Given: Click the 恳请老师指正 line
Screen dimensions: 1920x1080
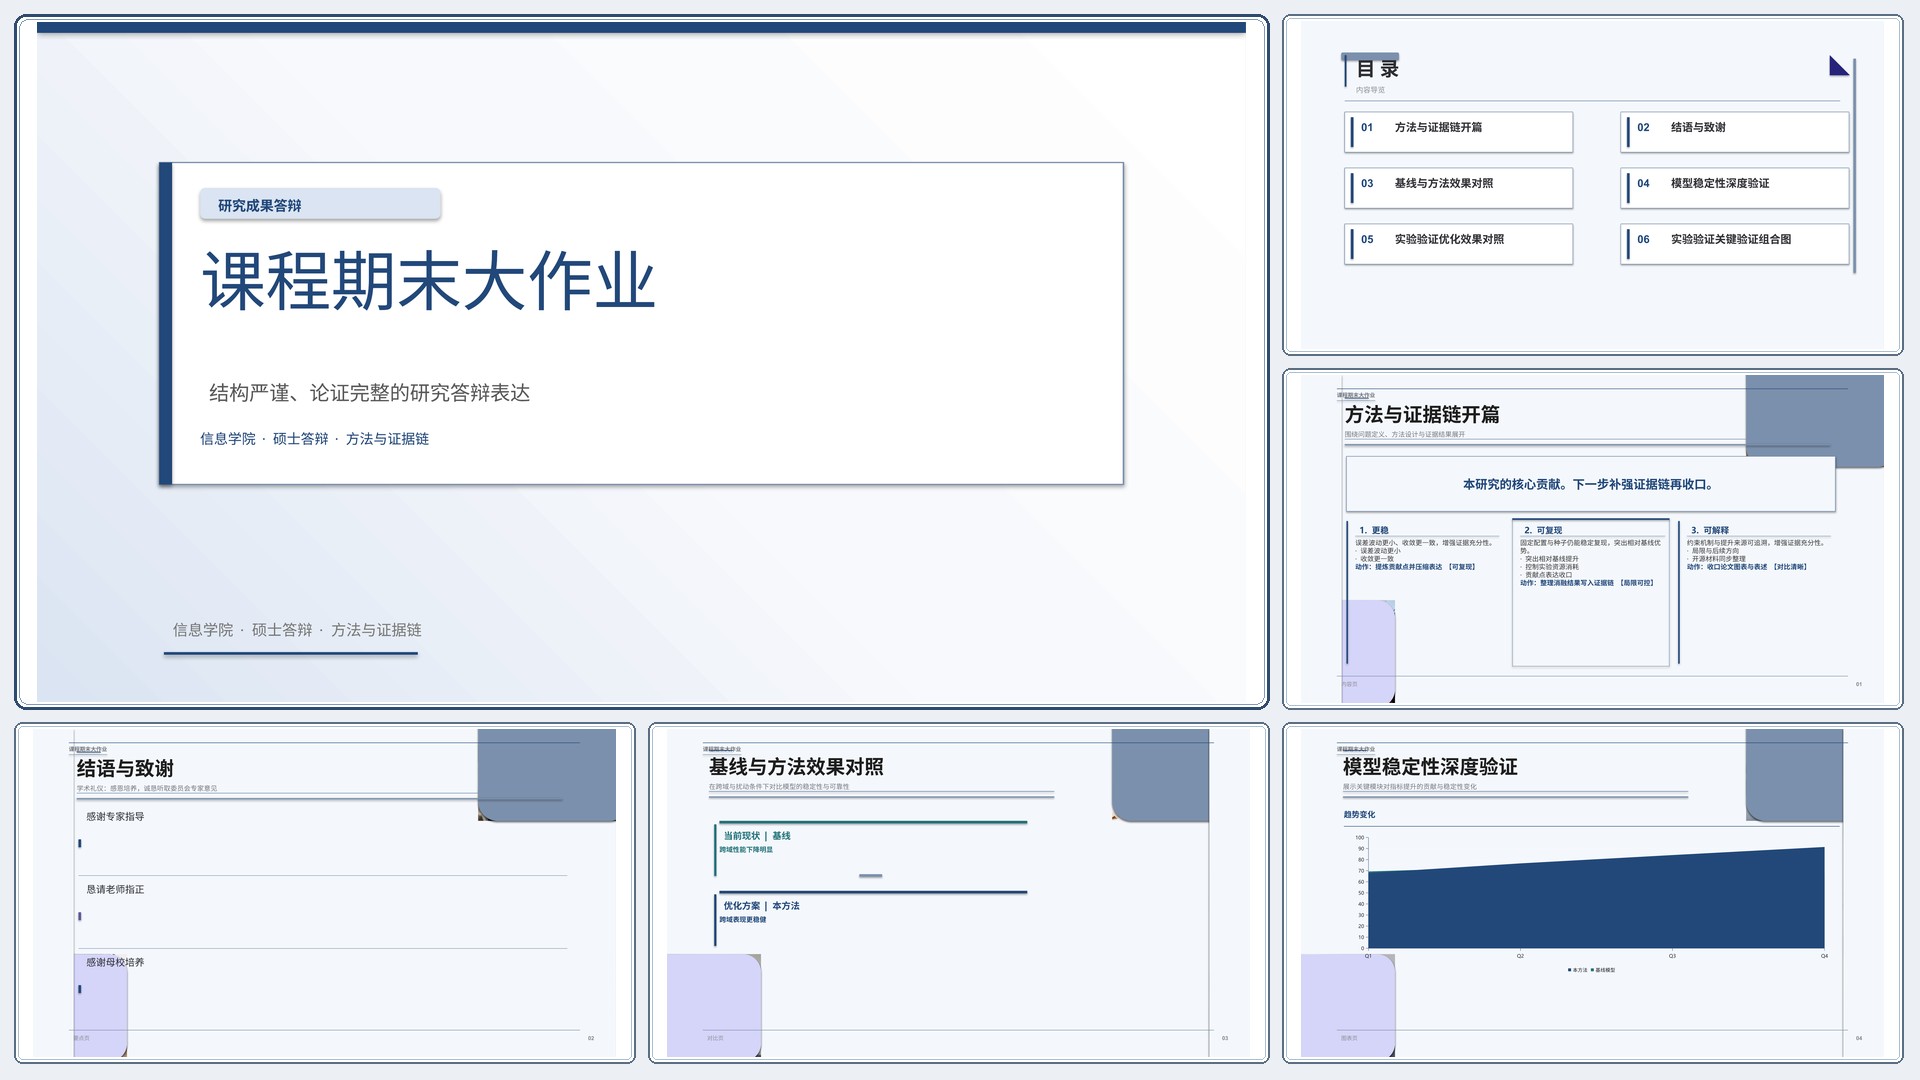Looking at the screenshot, I should pos(115,889).
